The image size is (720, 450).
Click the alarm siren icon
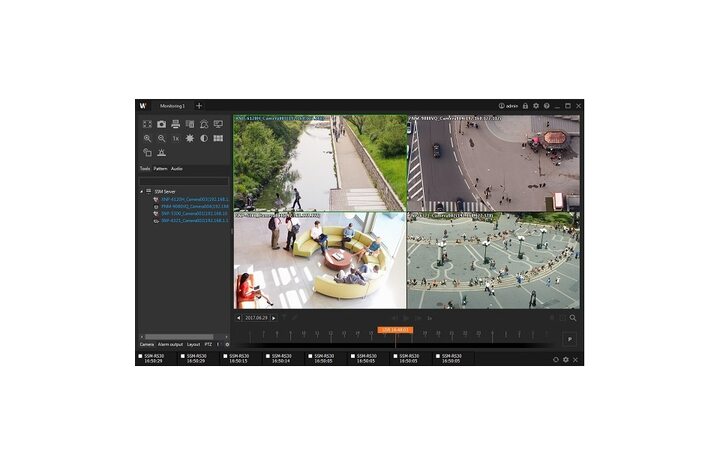(161, 153)
